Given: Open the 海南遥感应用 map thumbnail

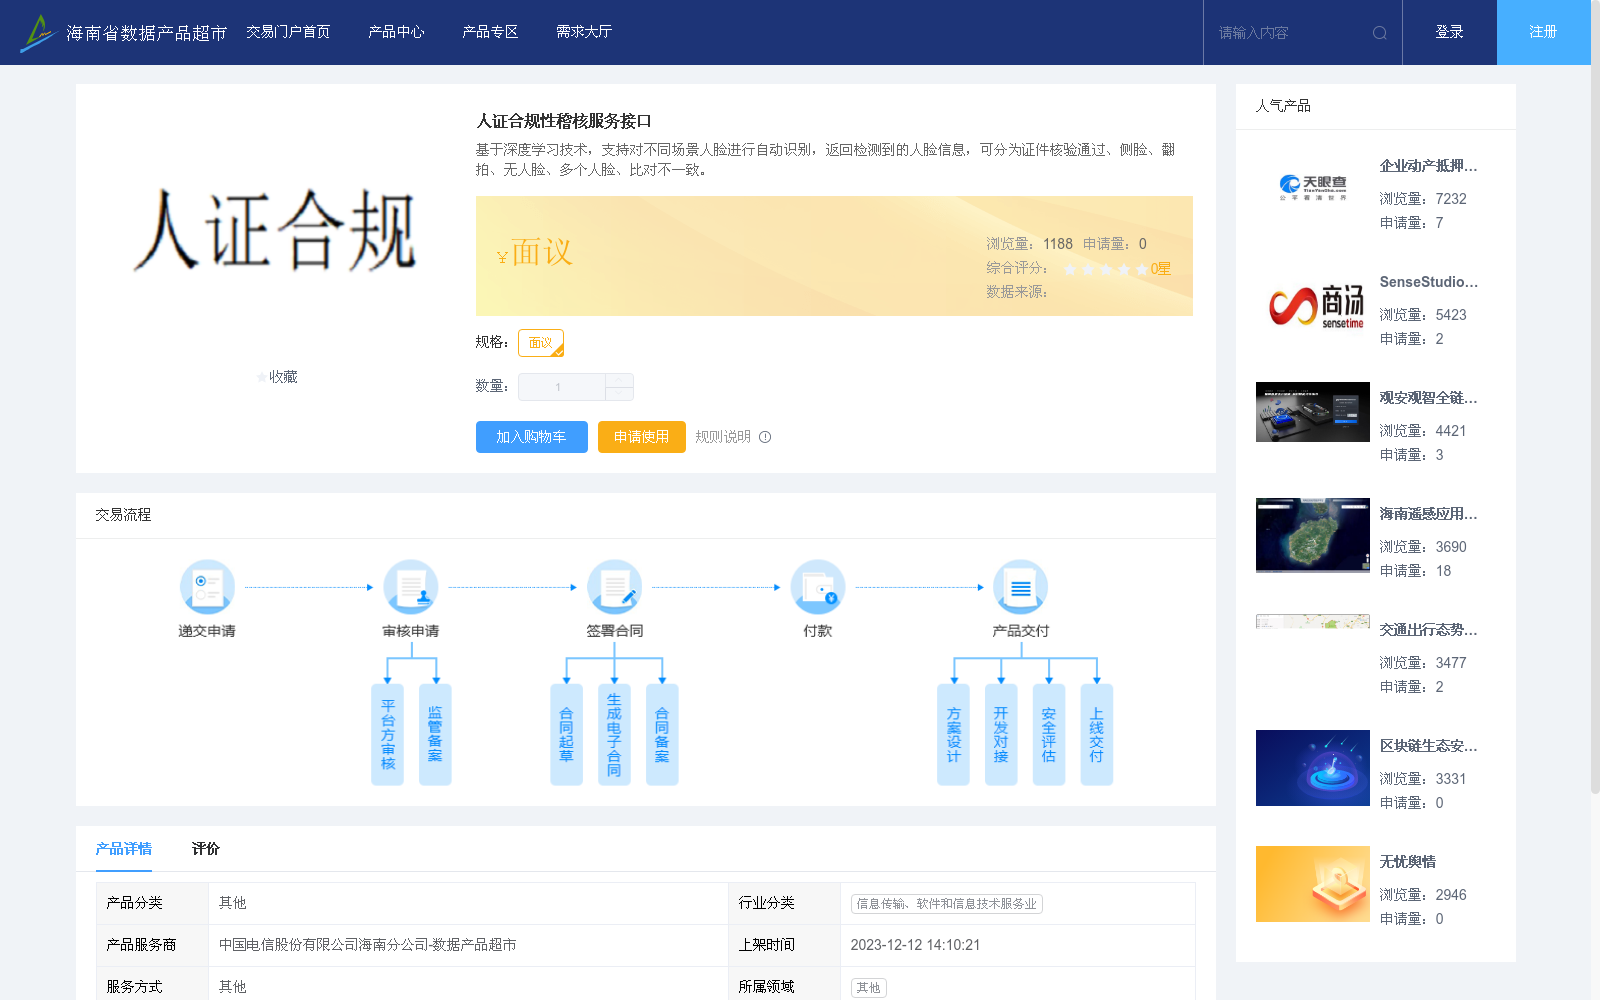Looking at the screenshot, I should tap(1313, 535).
